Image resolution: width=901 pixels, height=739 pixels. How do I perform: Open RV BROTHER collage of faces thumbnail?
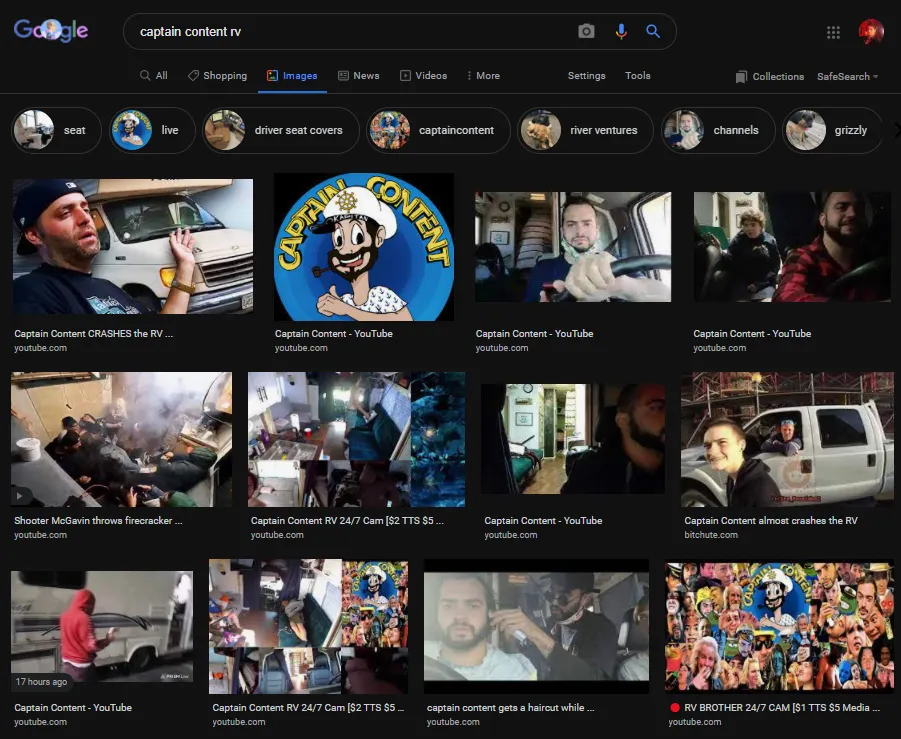pos(779,626)
